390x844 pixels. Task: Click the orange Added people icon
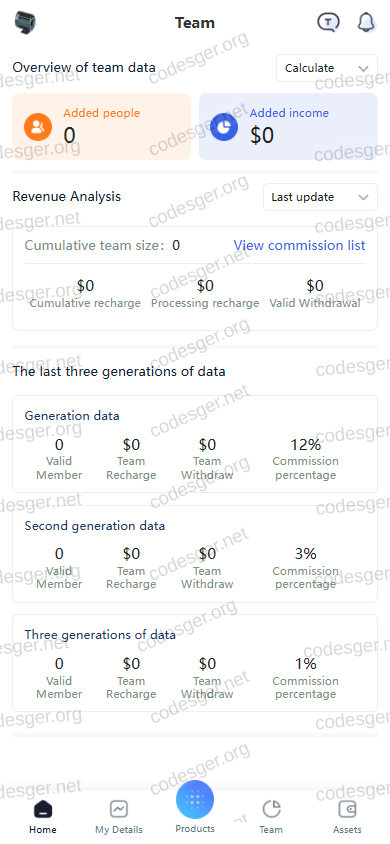click(x=38, y=126)
